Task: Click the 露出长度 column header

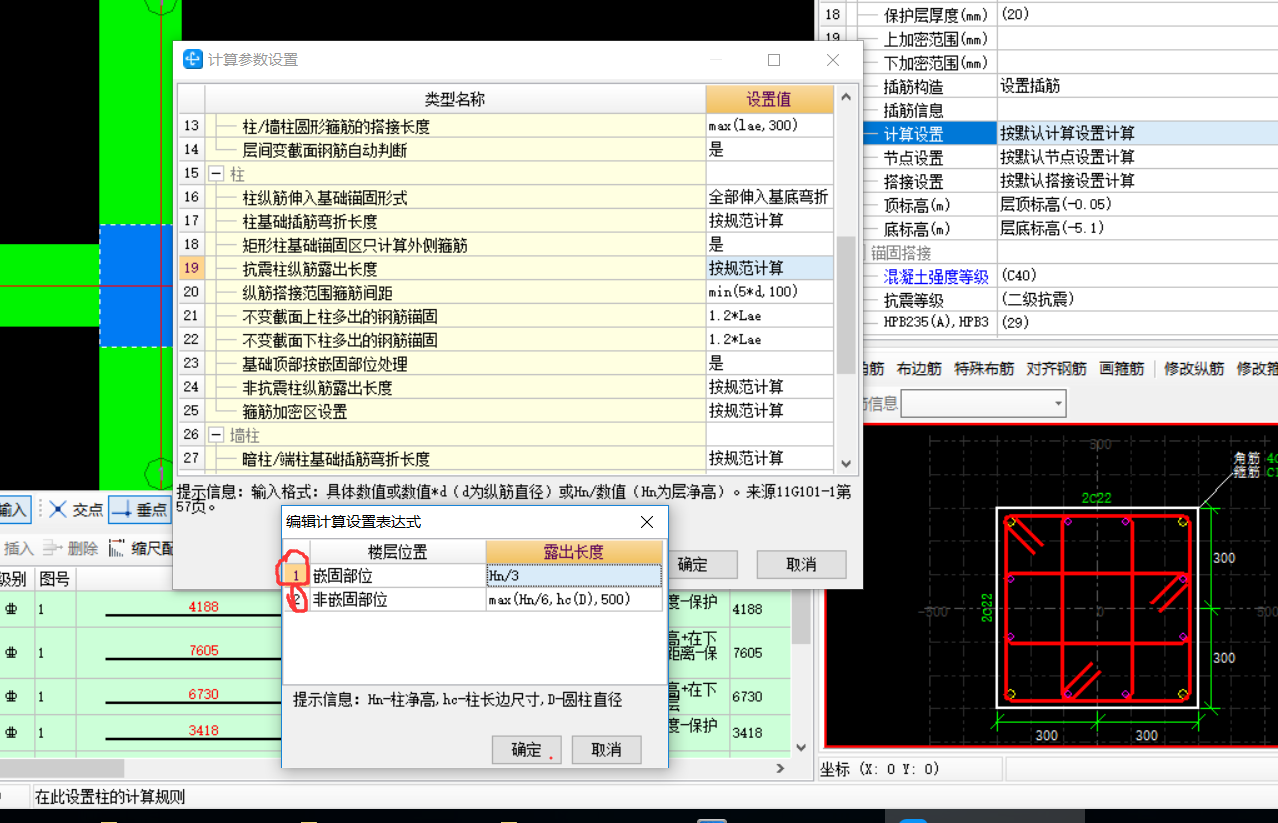Action: [x=574, y=552]
